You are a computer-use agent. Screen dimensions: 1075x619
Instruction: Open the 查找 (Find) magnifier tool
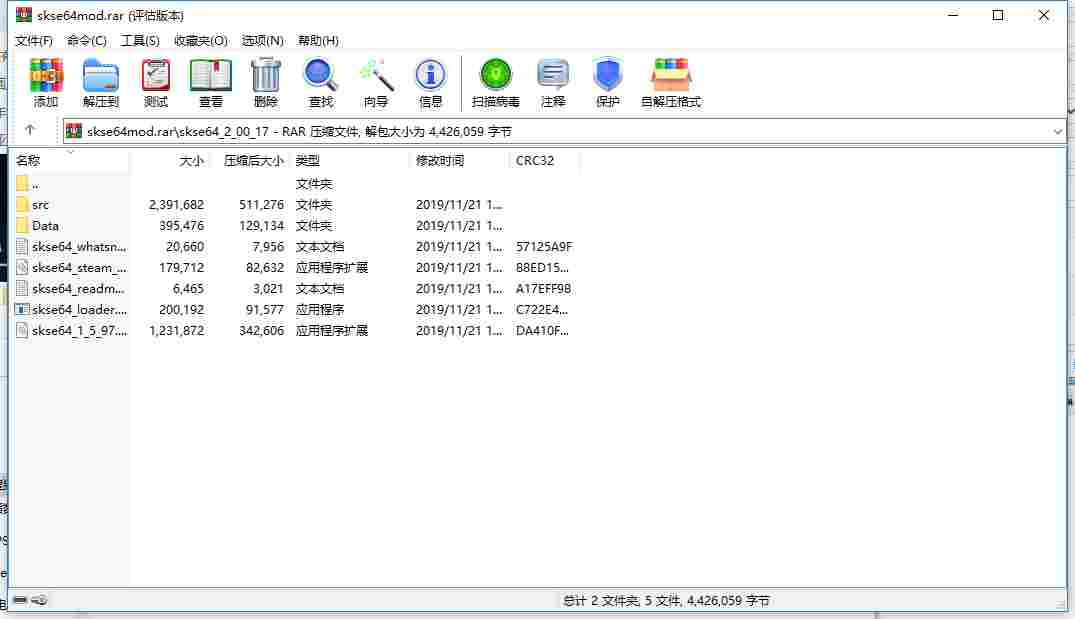[x=320, y=82]
